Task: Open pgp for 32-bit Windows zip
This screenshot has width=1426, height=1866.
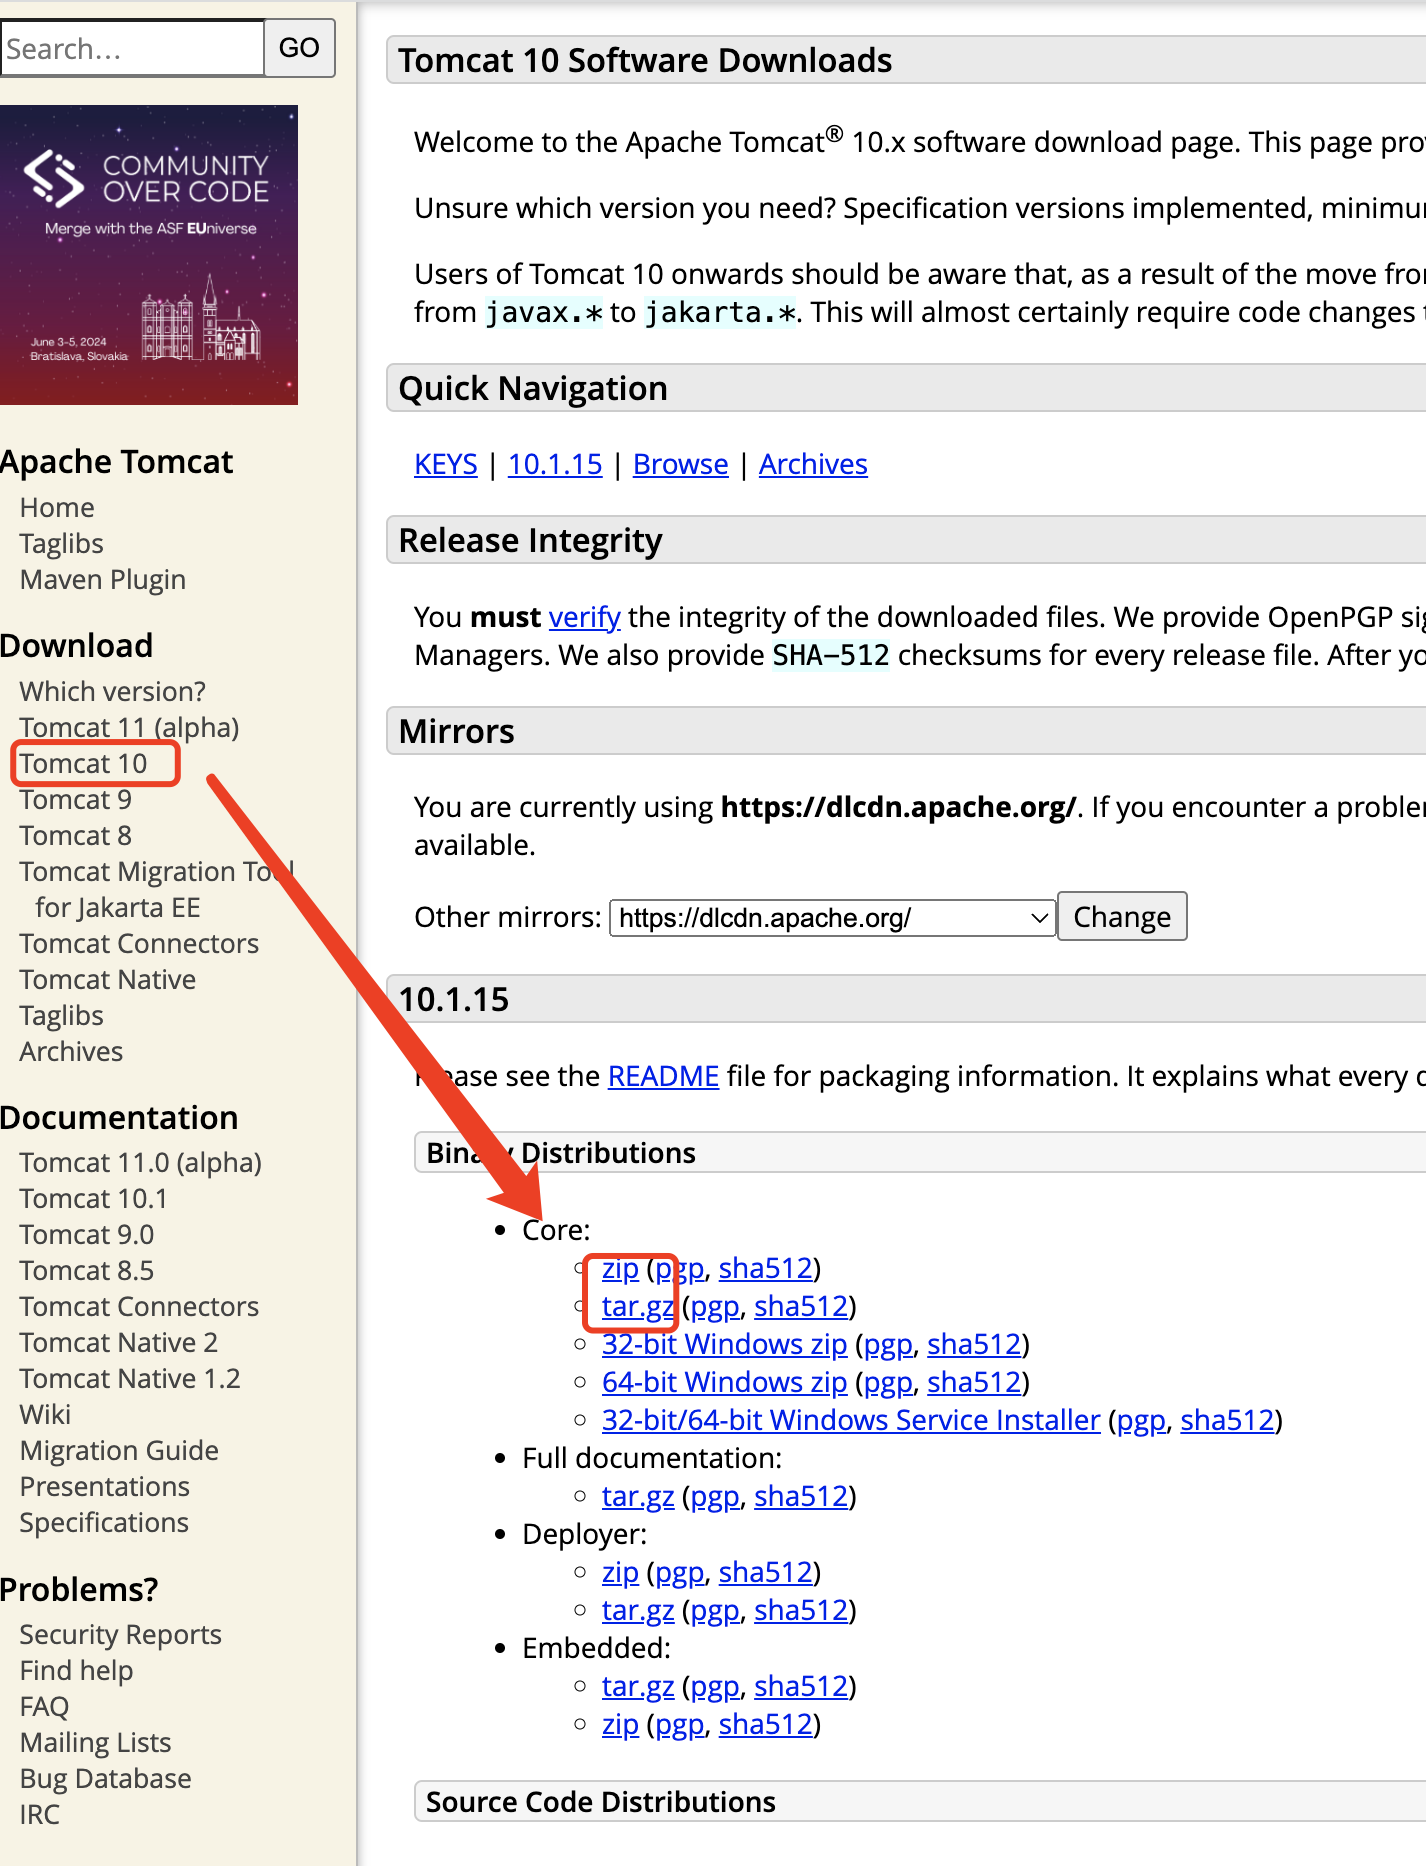Action: pos(888,1345)
